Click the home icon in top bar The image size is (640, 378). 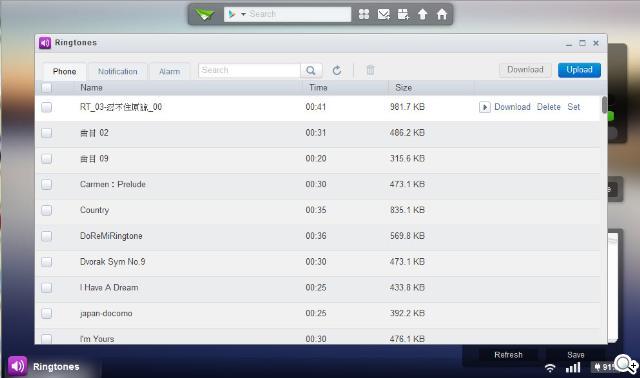pyautogui.click(x=442, y=14)
